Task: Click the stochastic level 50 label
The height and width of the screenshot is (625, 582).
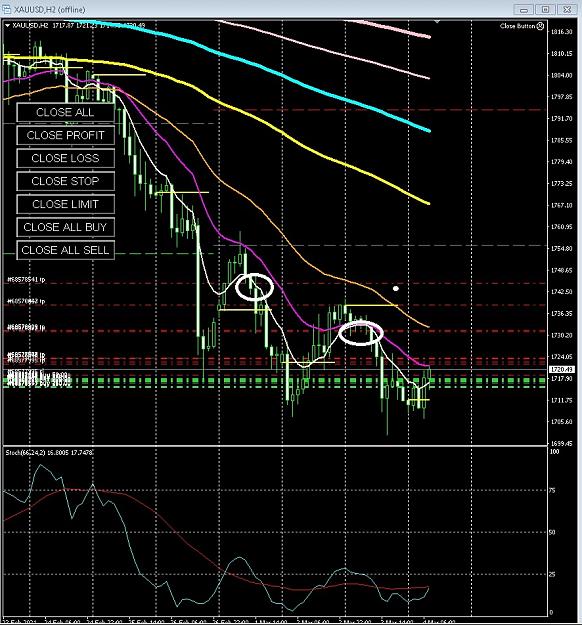Action: tap(552, 533)
